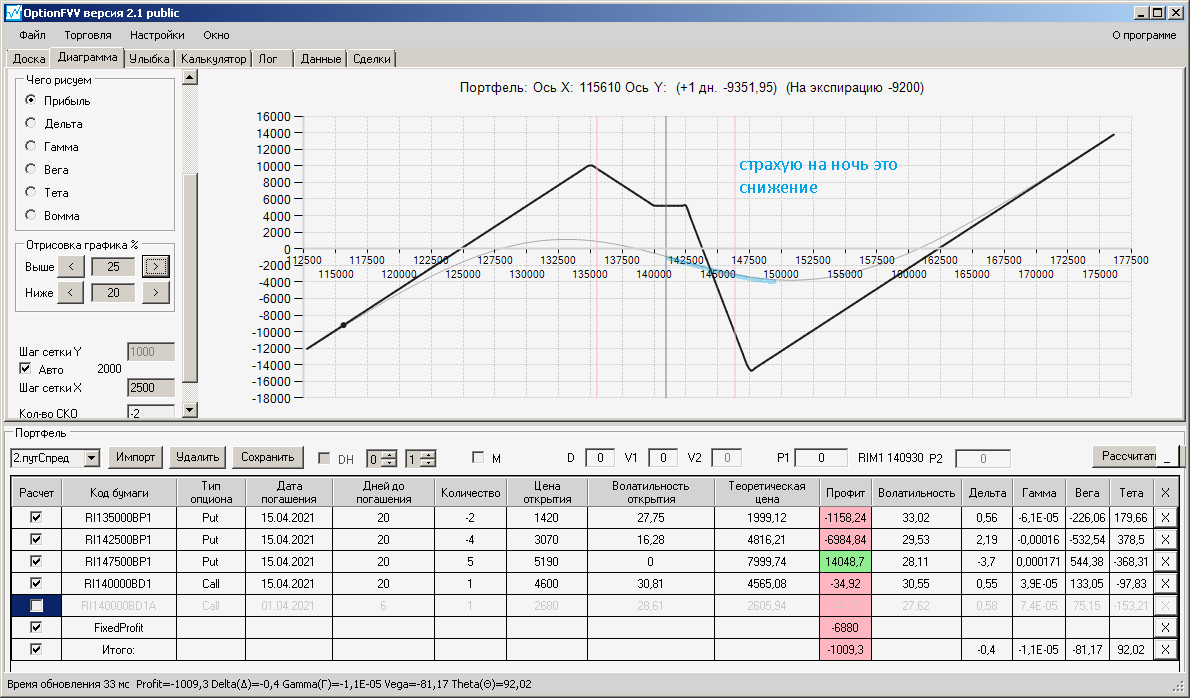Click the Профит column header

tap(845, 492)
